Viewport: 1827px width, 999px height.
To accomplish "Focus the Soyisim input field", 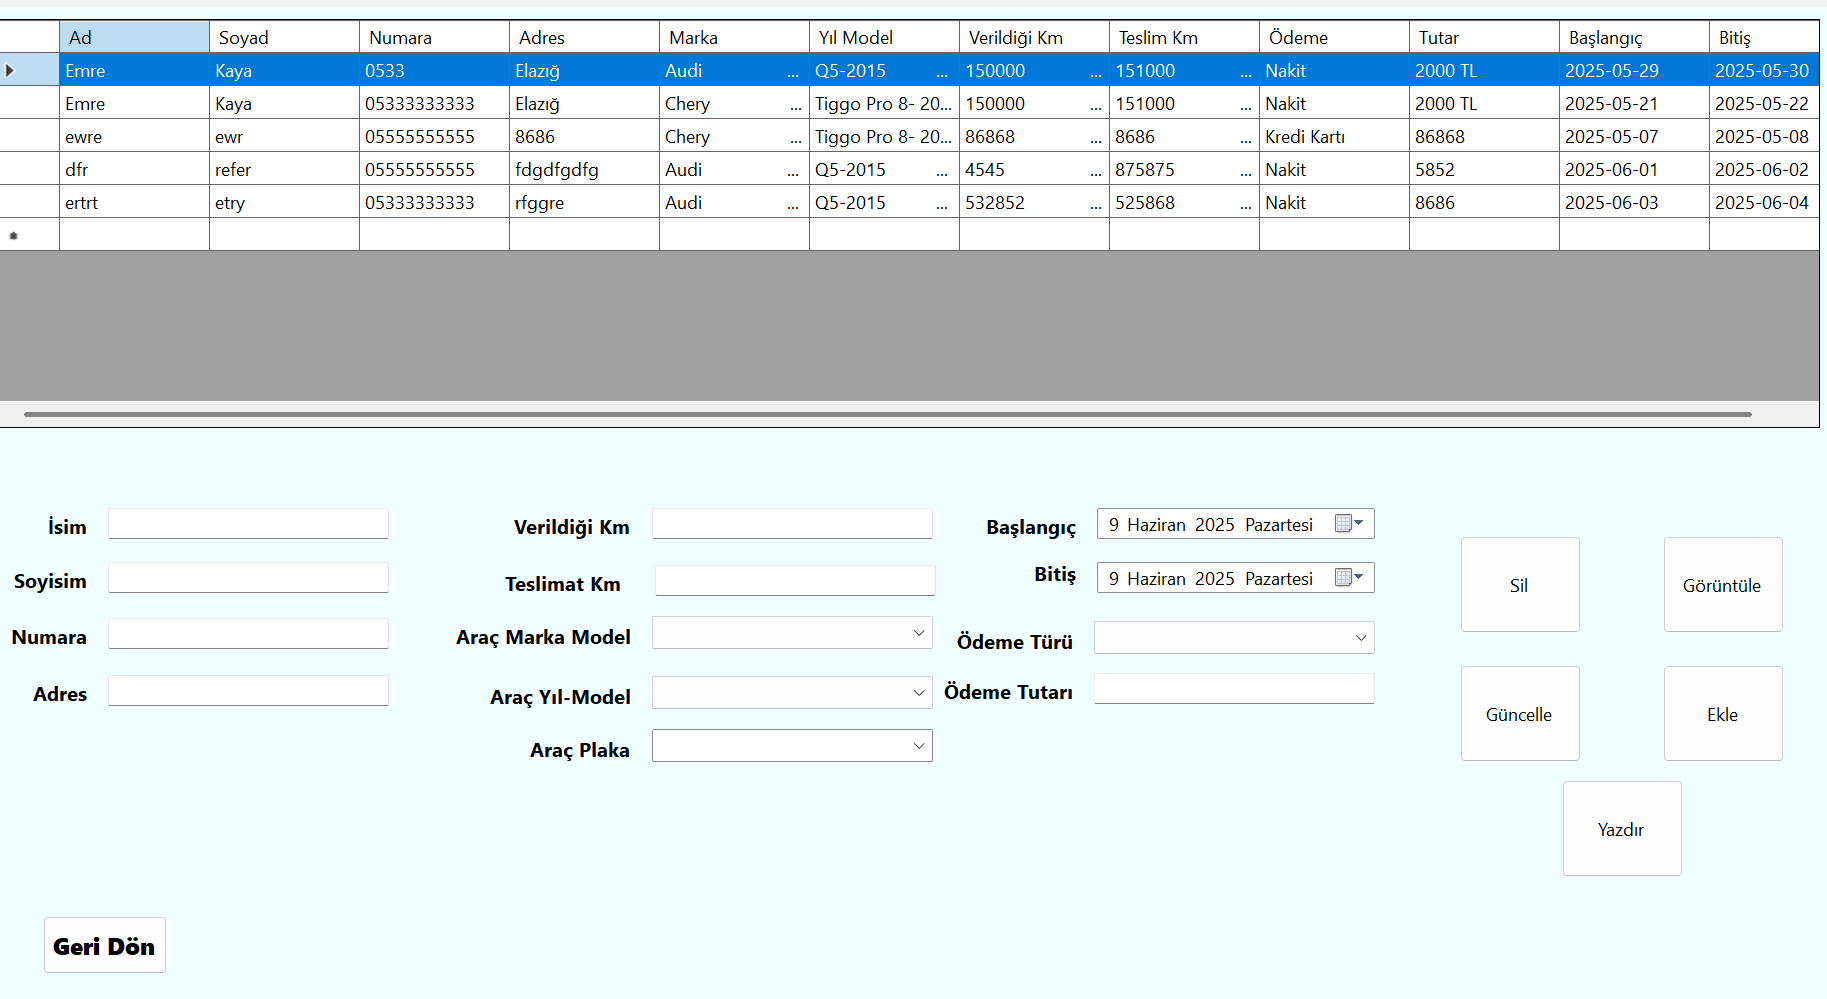I will coord(248,578).
